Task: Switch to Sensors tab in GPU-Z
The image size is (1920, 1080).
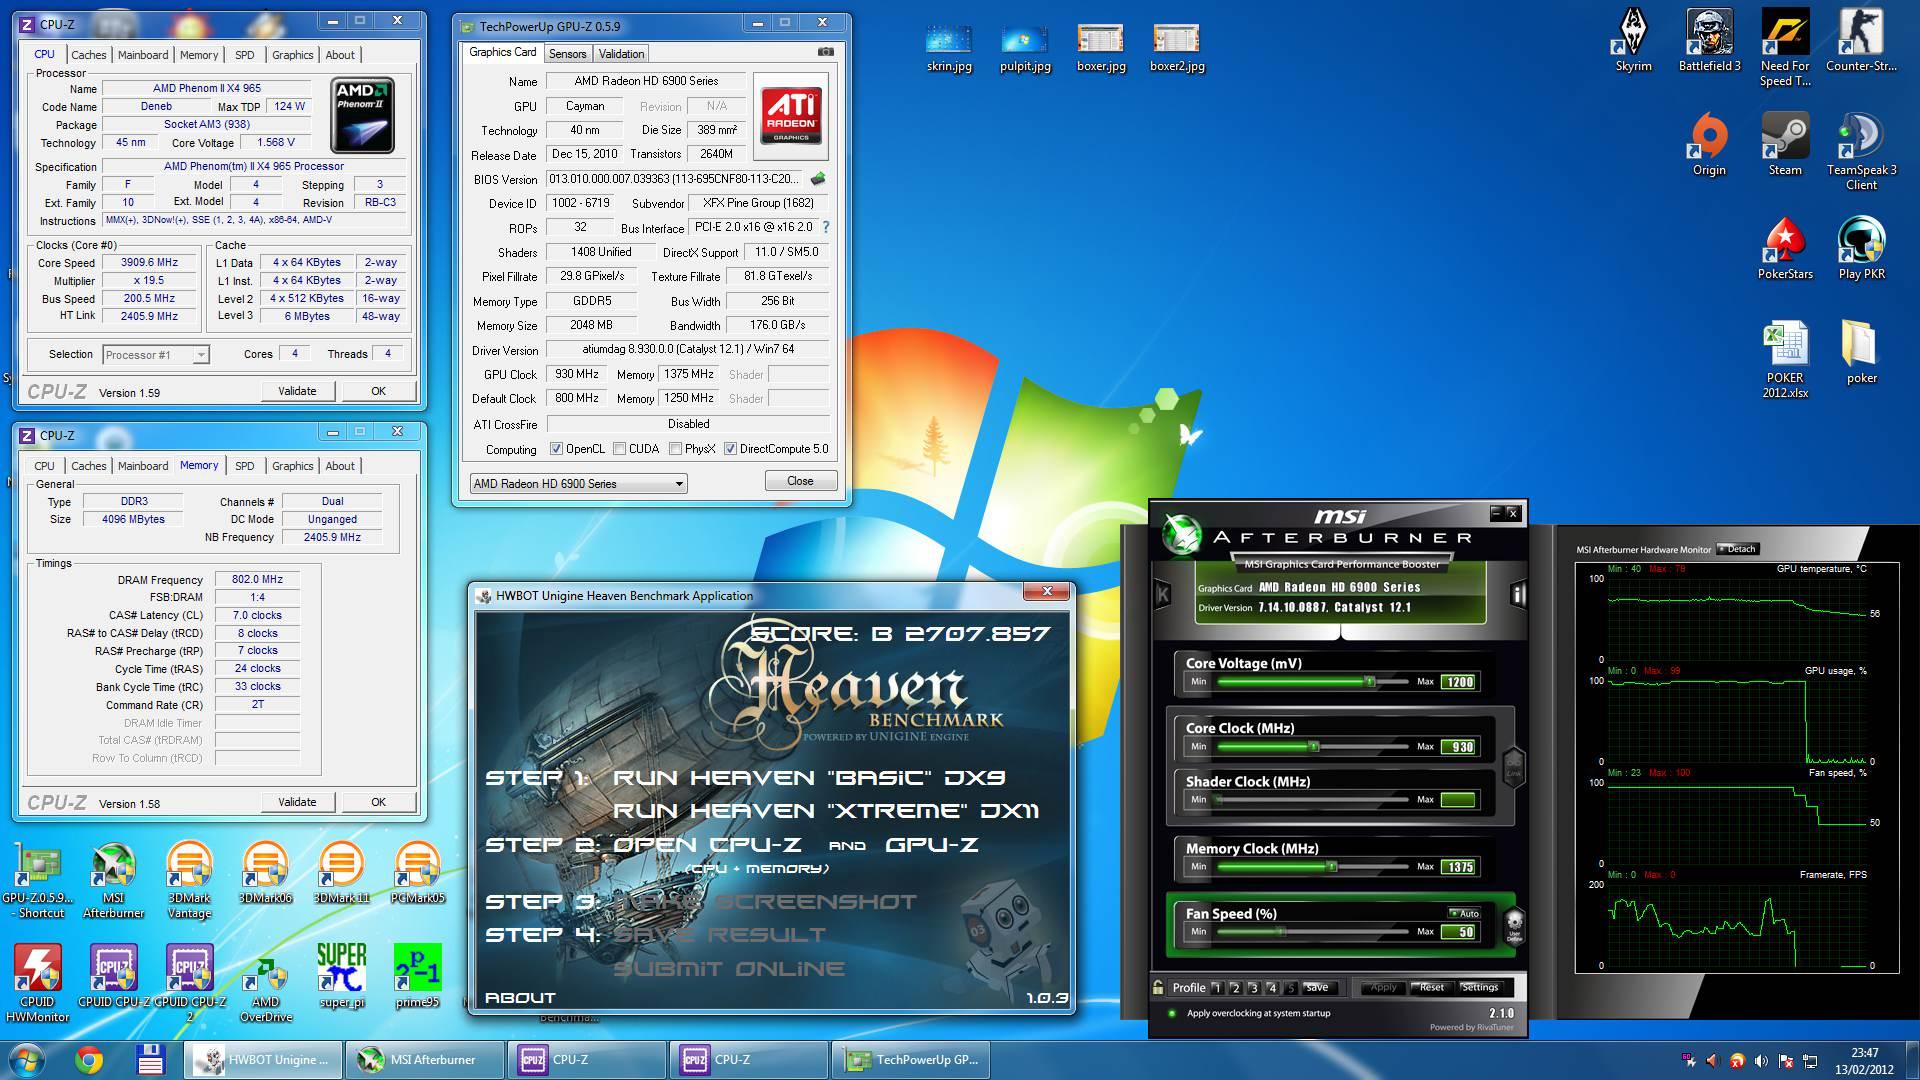Action: point(567,54)
